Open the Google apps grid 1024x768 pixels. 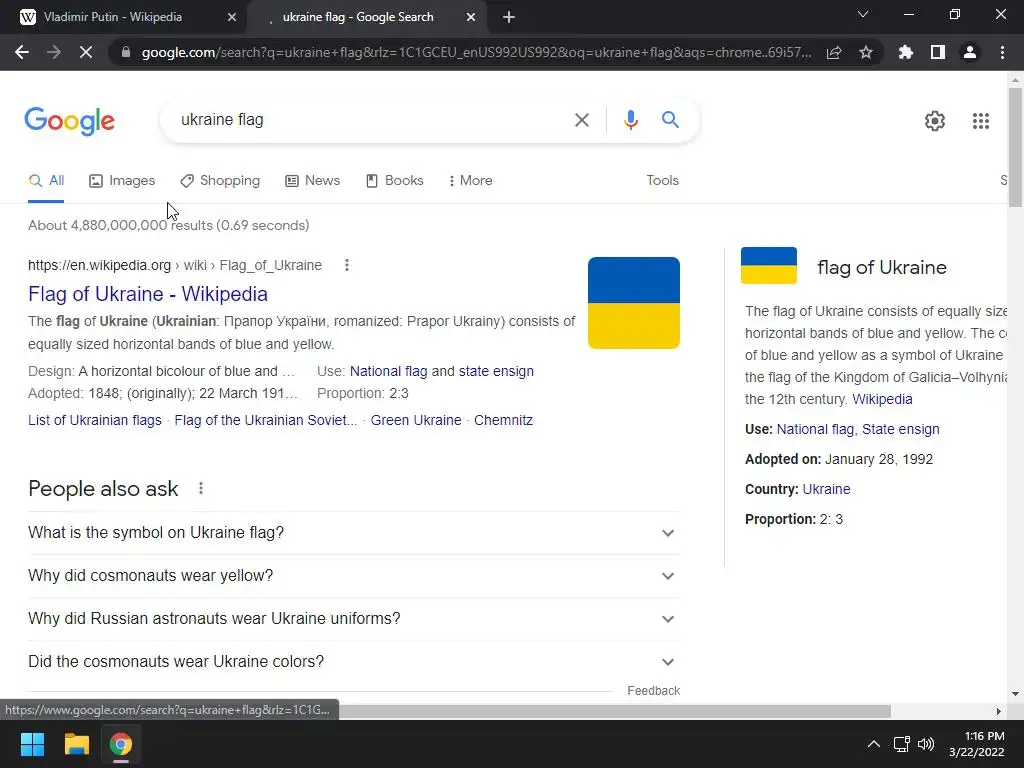pos(980,121)
